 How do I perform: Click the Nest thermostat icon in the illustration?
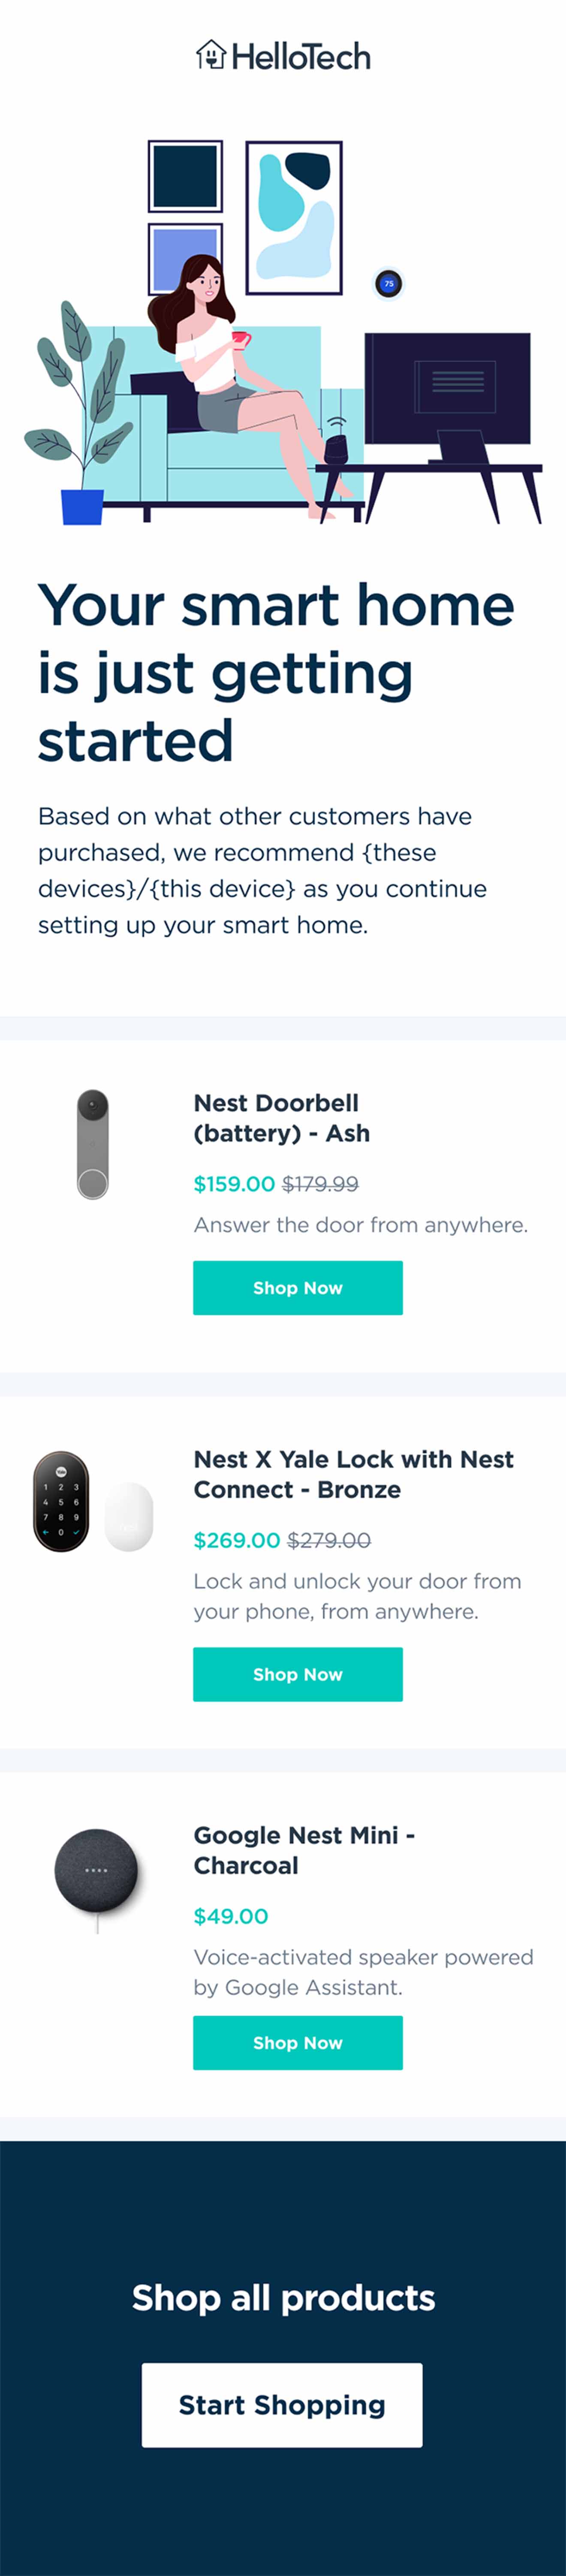tap(388, 283)
